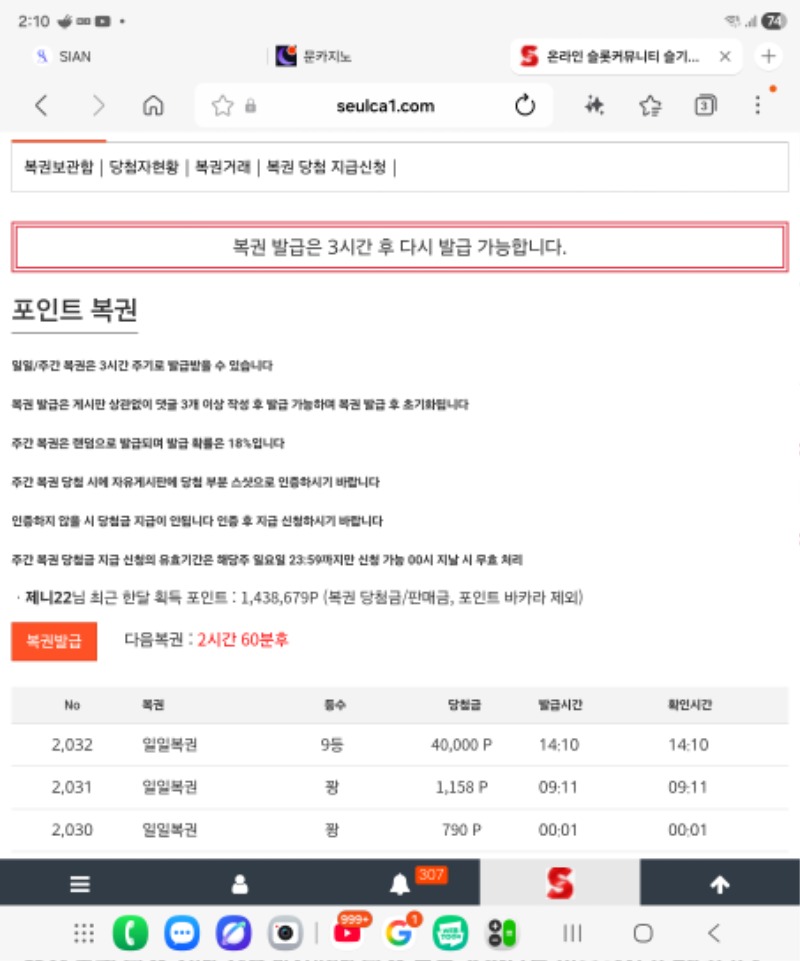Open the 당첨자현황 link

tap(144, 167)
